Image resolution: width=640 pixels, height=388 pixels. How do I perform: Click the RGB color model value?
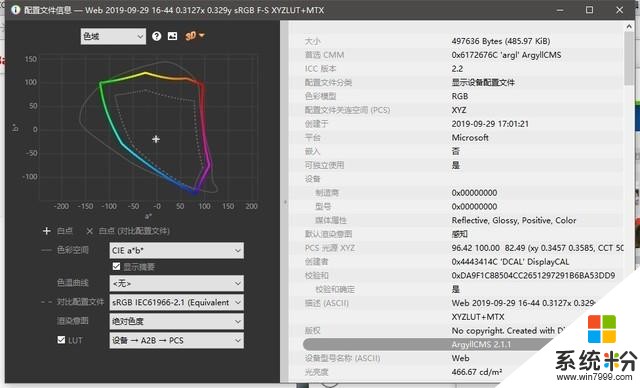(x=460, y=96)
